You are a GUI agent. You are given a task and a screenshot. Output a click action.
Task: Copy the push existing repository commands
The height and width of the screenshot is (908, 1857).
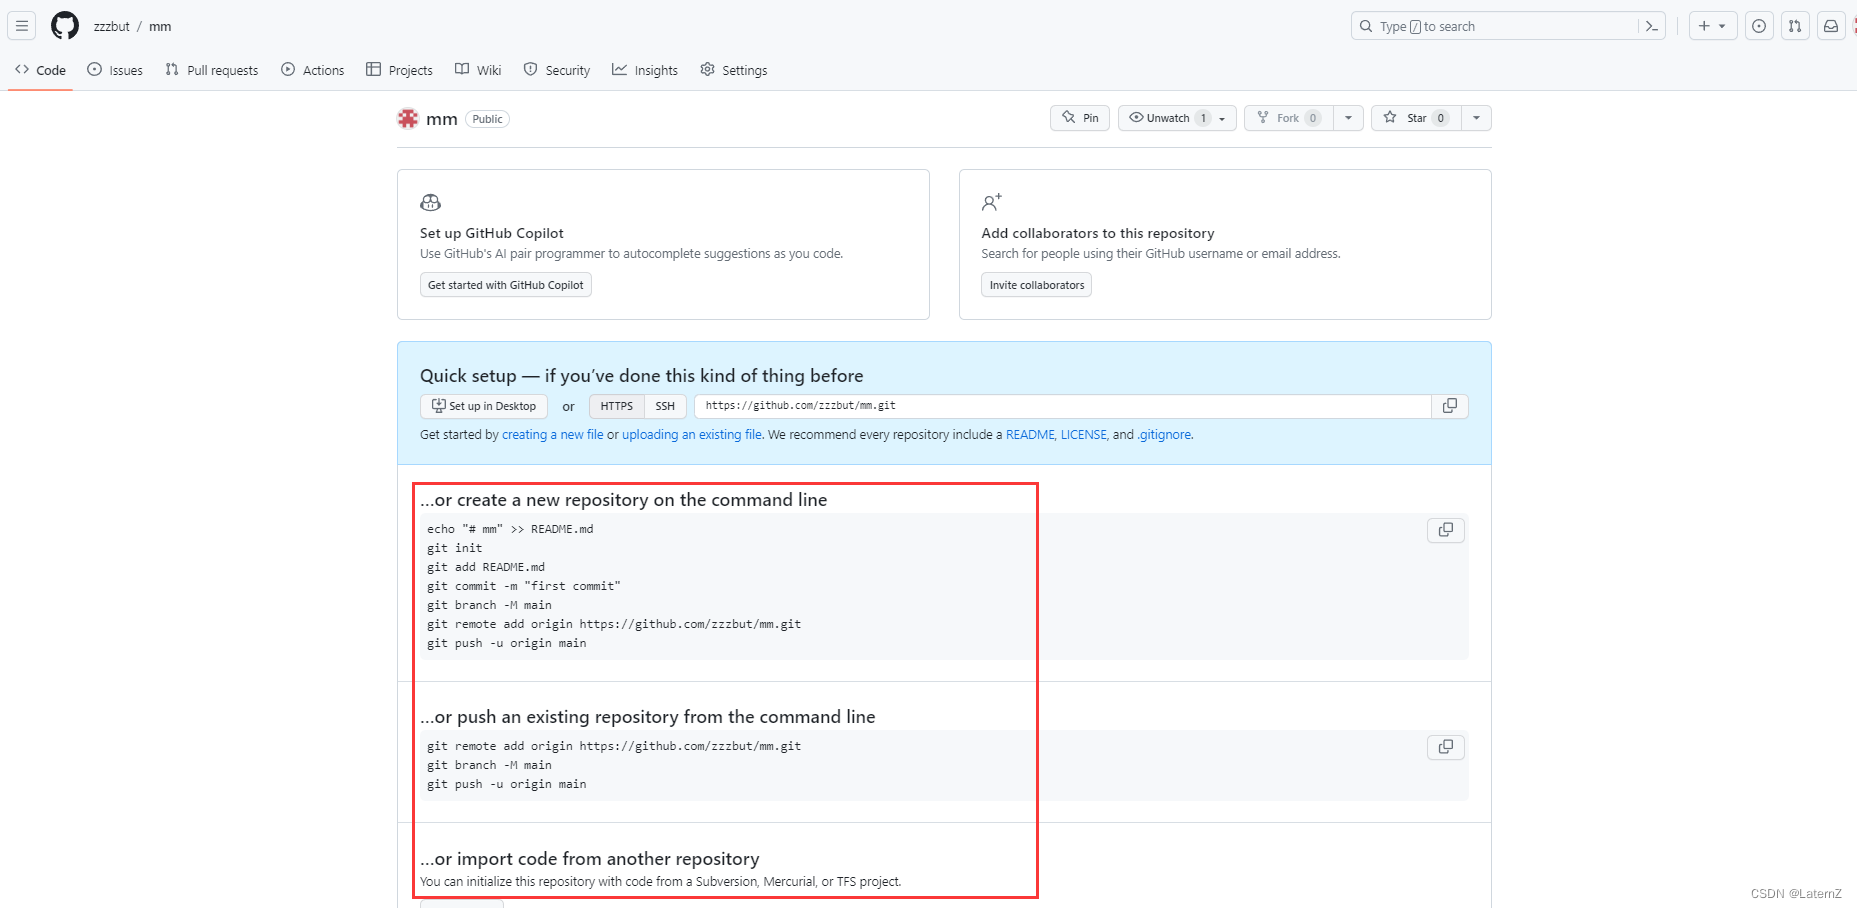[1446, 747]
